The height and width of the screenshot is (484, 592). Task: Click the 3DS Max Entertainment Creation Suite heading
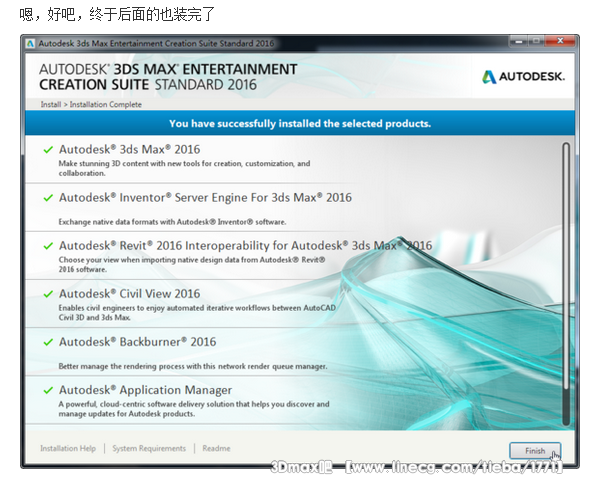click(x=168, y=77)
